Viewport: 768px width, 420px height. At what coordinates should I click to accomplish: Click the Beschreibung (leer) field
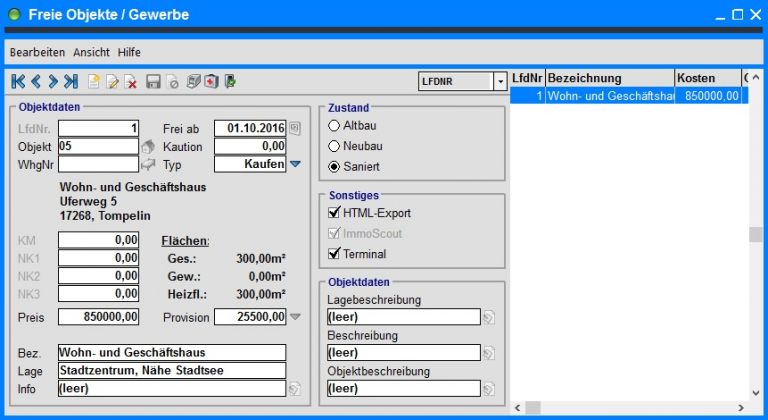coord(404,353)
